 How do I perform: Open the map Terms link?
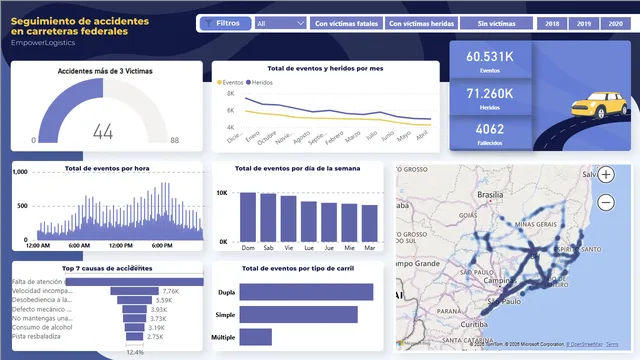[612, 344]
